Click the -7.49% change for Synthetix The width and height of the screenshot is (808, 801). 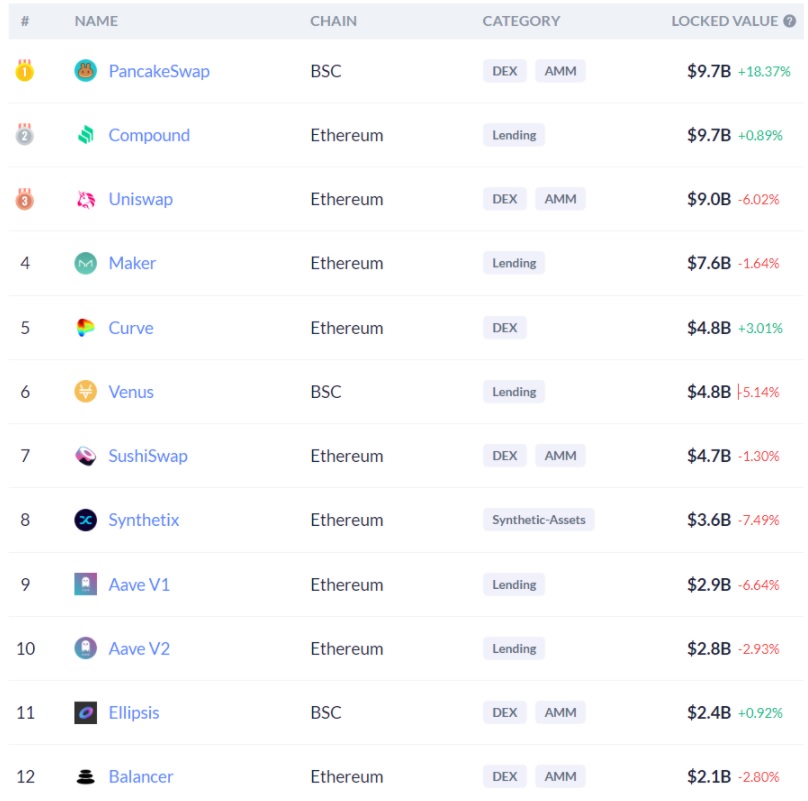click(759, 520)
